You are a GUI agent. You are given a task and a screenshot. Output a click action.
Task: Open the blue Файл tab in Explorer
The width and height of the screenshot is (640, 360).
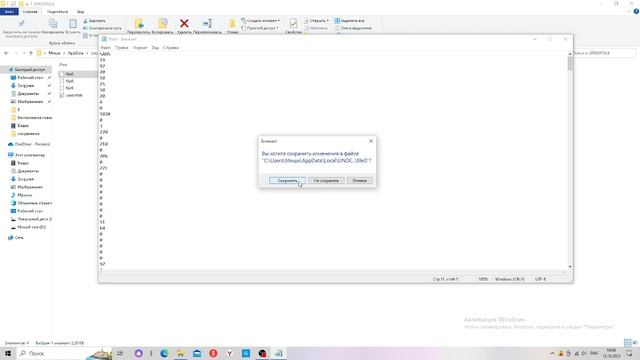(9, 12)
